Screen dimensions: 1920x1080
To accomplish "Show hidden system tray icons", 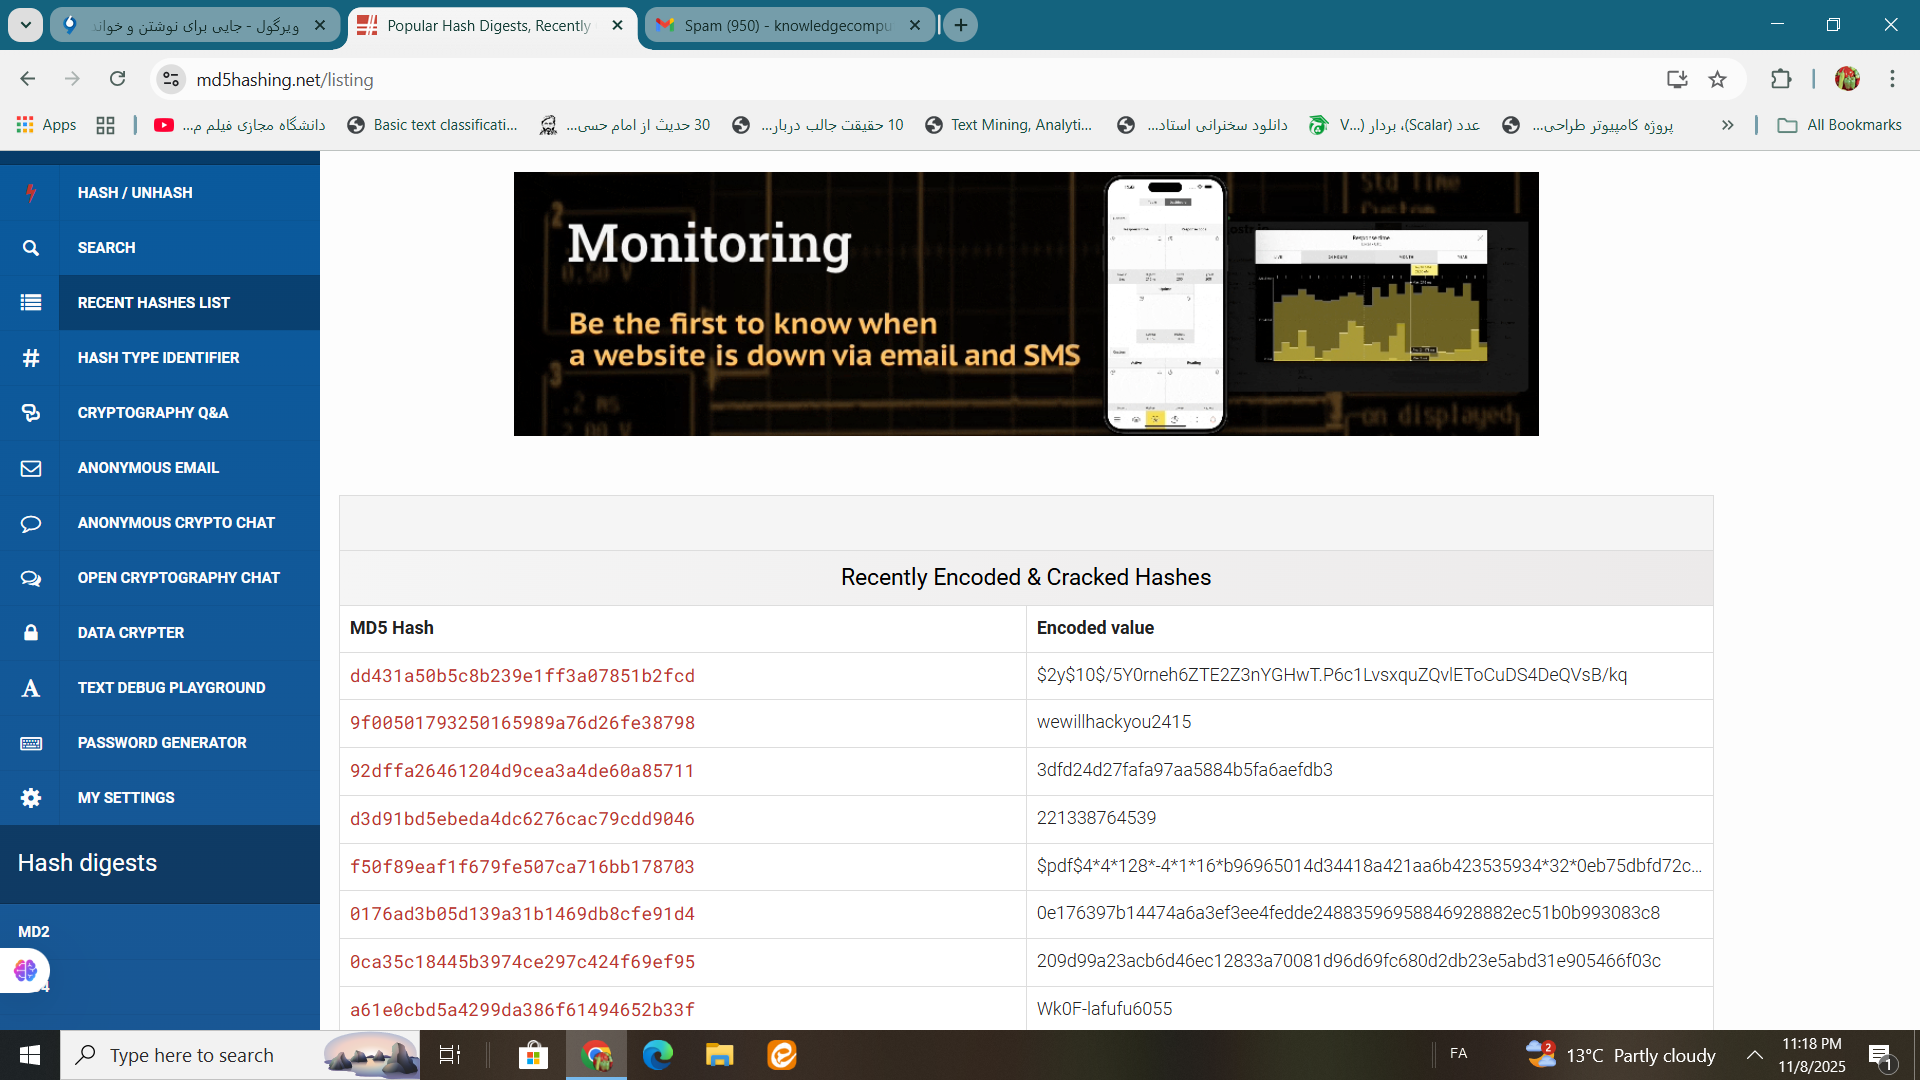I will tap(1755, 1055).
